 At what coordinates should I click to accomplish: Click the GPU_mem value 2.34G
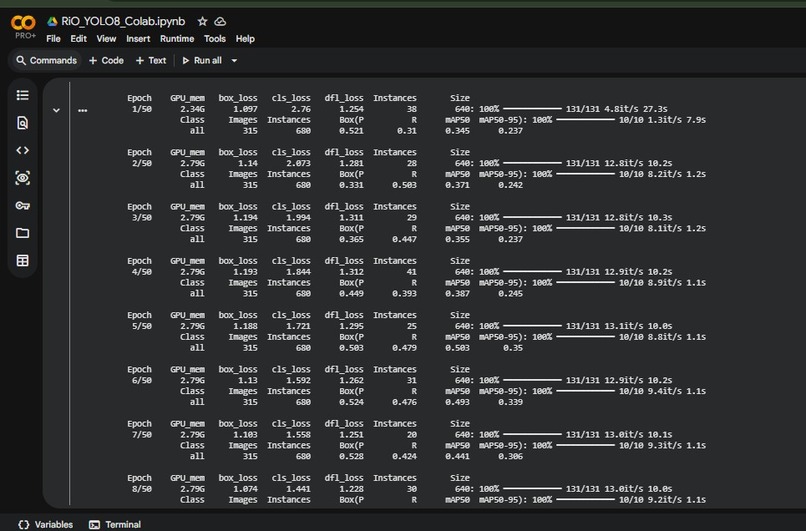pyautogui.click(x=192, y=109)
